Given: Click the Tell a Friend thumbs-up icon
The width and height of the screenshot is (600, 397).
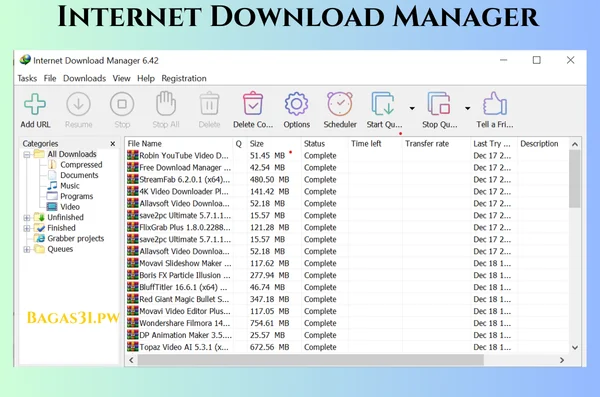Looking at the screenshot, I should tap(495, 104).
